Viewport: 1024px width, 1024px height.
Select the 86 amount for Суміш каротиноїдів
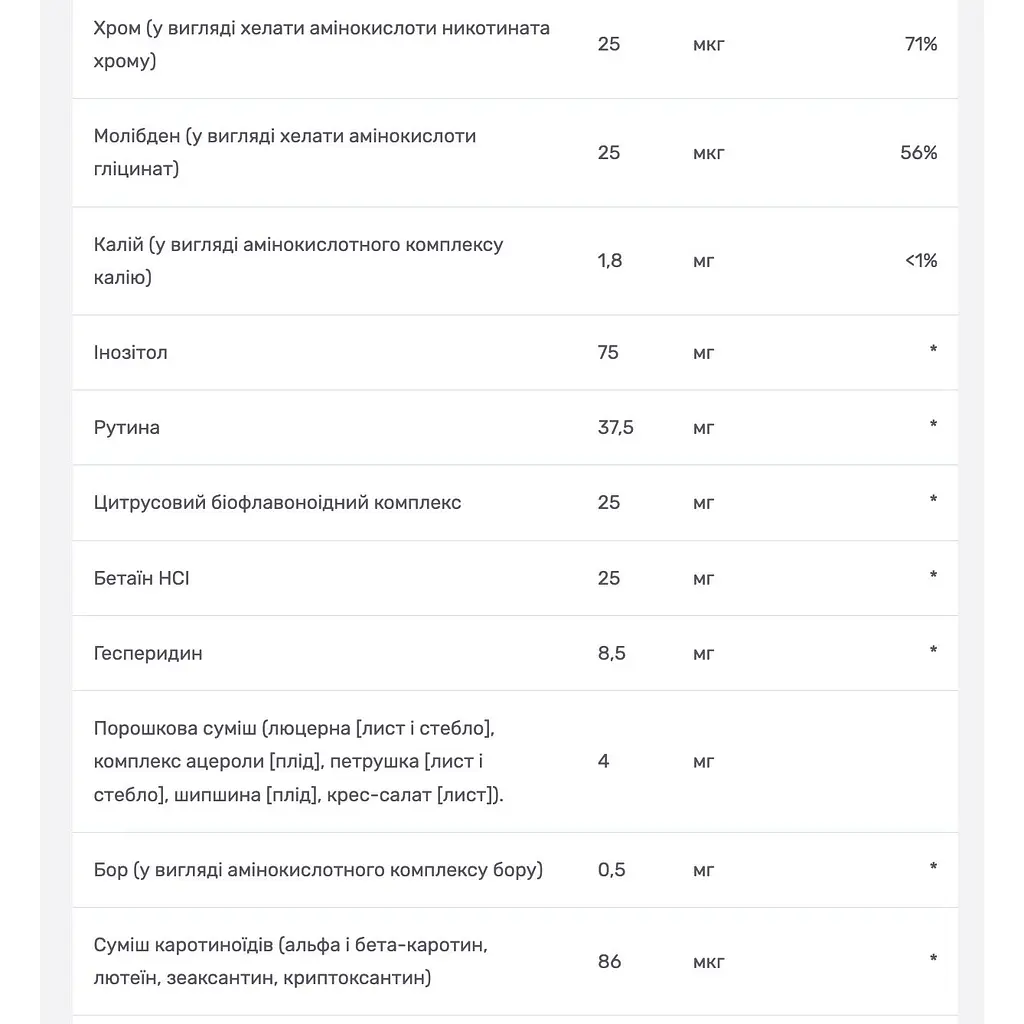pos(609,961)
